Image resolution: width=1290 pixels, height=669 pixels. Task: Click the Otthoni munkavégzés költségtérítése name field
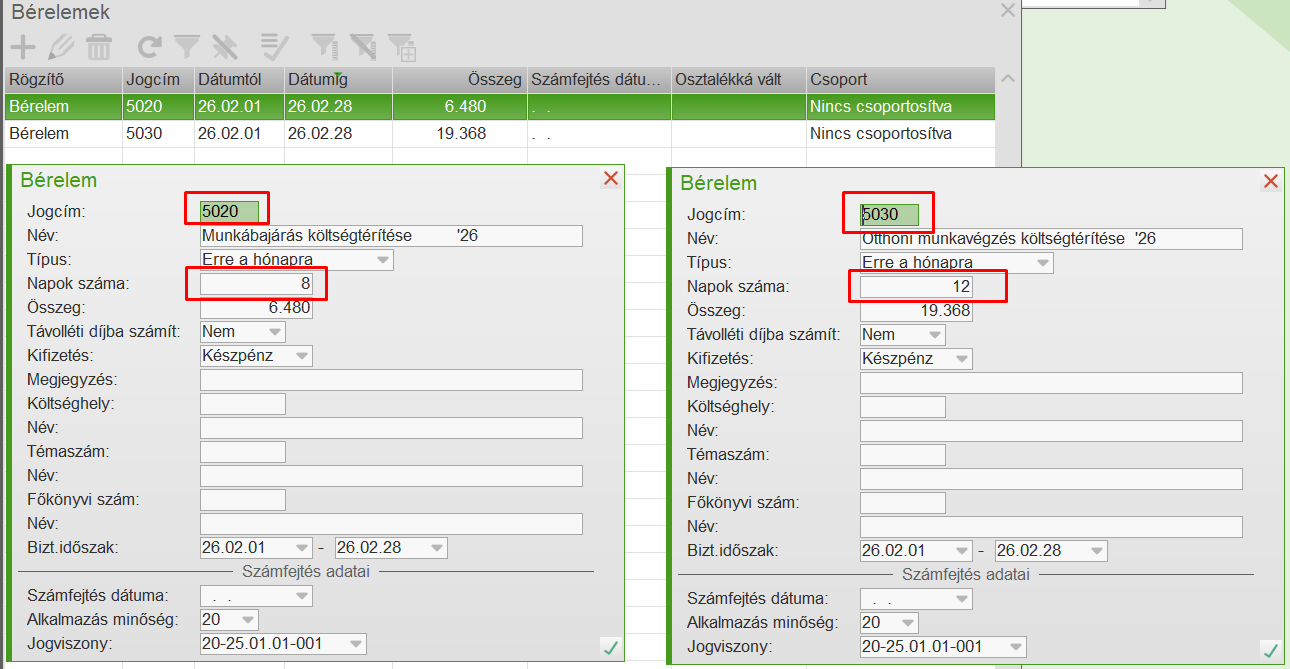(x=1051, y=238)
